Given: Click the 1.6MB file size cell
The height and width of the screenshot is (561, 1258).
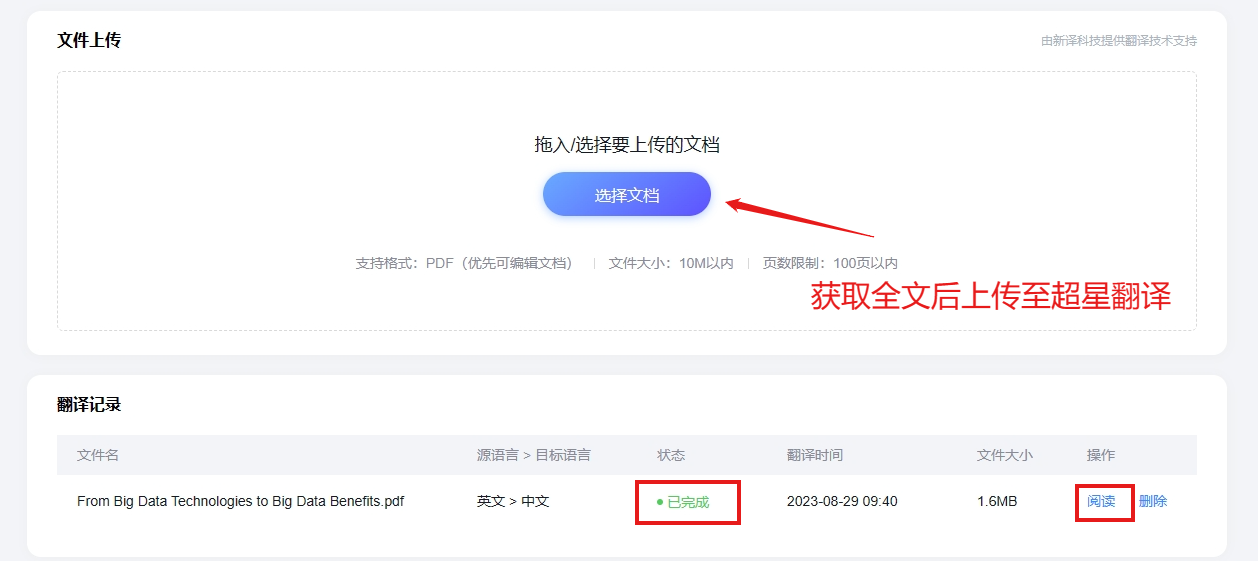Looking at the screenshot, I should coord(997,501).
